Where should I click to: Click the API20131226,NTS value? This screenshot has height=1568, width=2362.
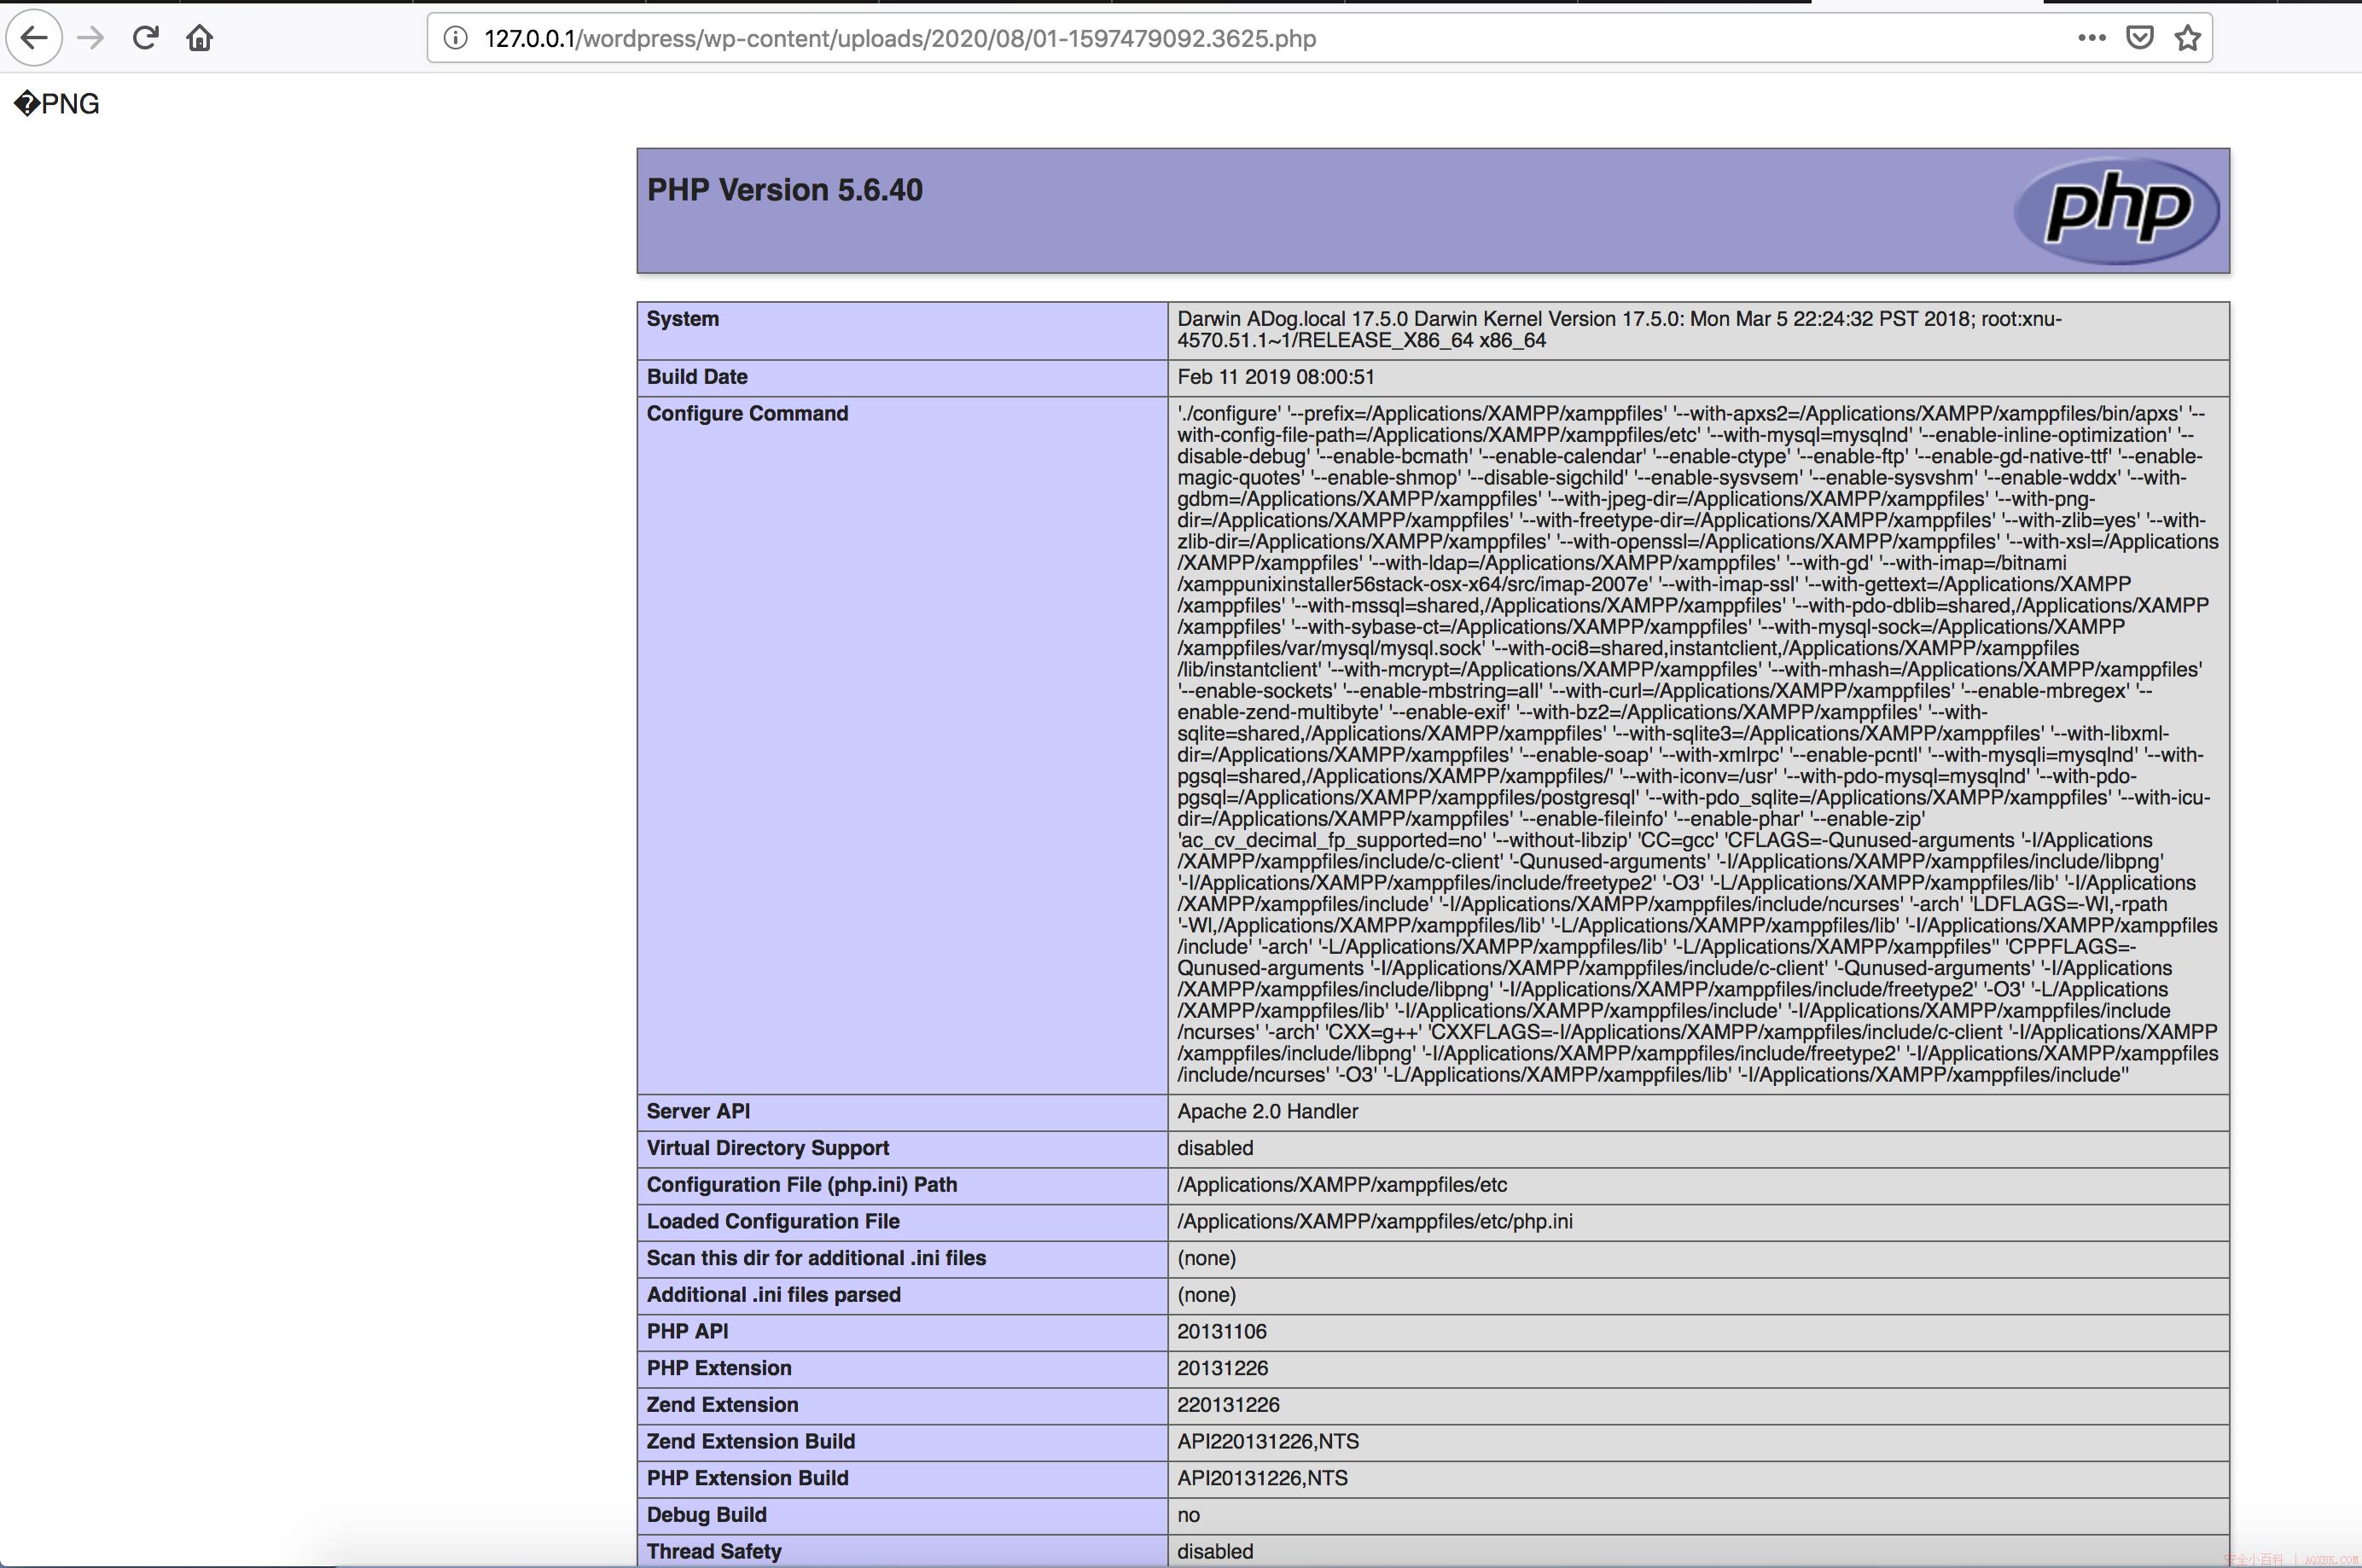(1262, 1478)
